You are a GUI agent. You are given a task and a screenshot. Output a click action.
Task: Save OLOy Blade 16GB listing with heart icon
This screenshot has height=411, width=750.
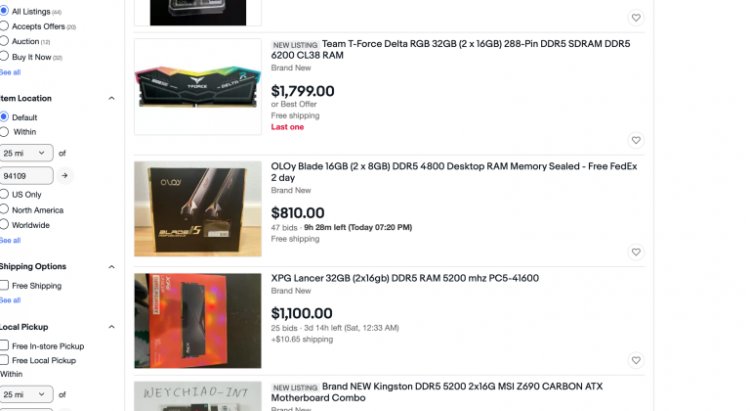[x=636, y=252]
